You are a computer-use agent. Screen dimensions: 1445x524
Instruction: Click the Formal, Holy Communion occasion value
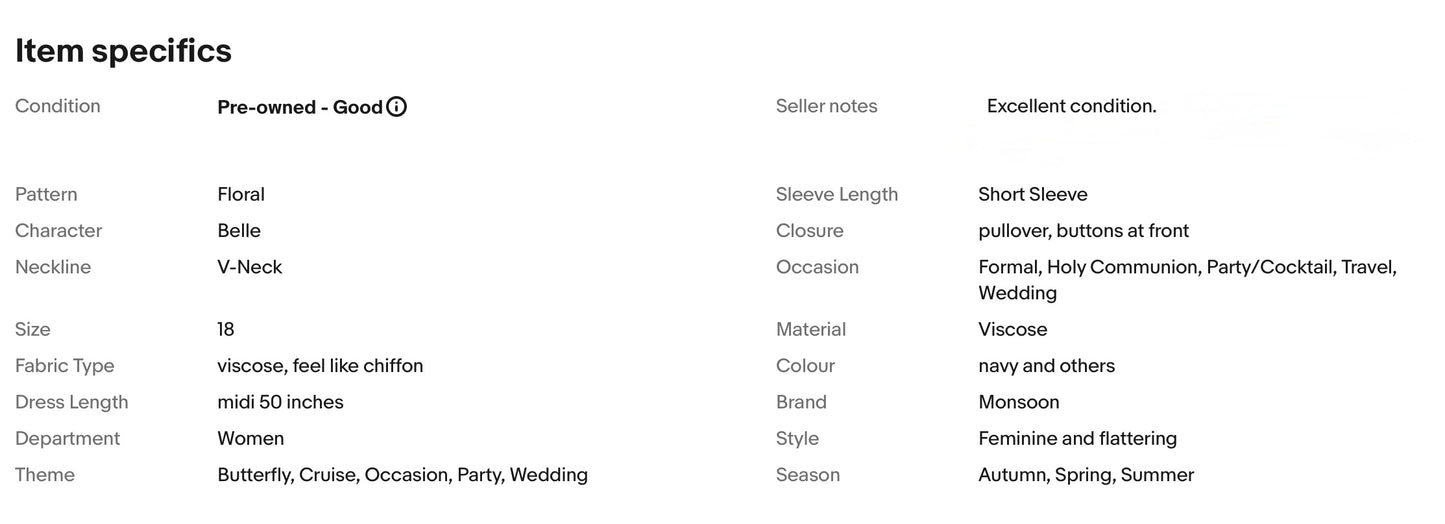[x=1187, y=268]
